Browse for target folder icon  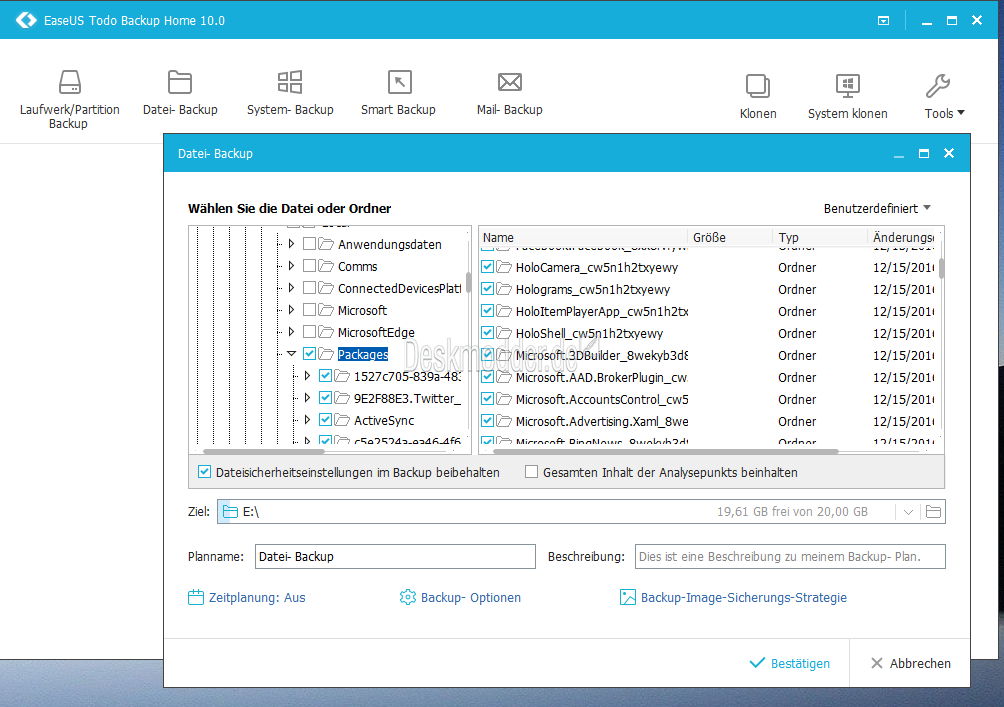point(934,512)
